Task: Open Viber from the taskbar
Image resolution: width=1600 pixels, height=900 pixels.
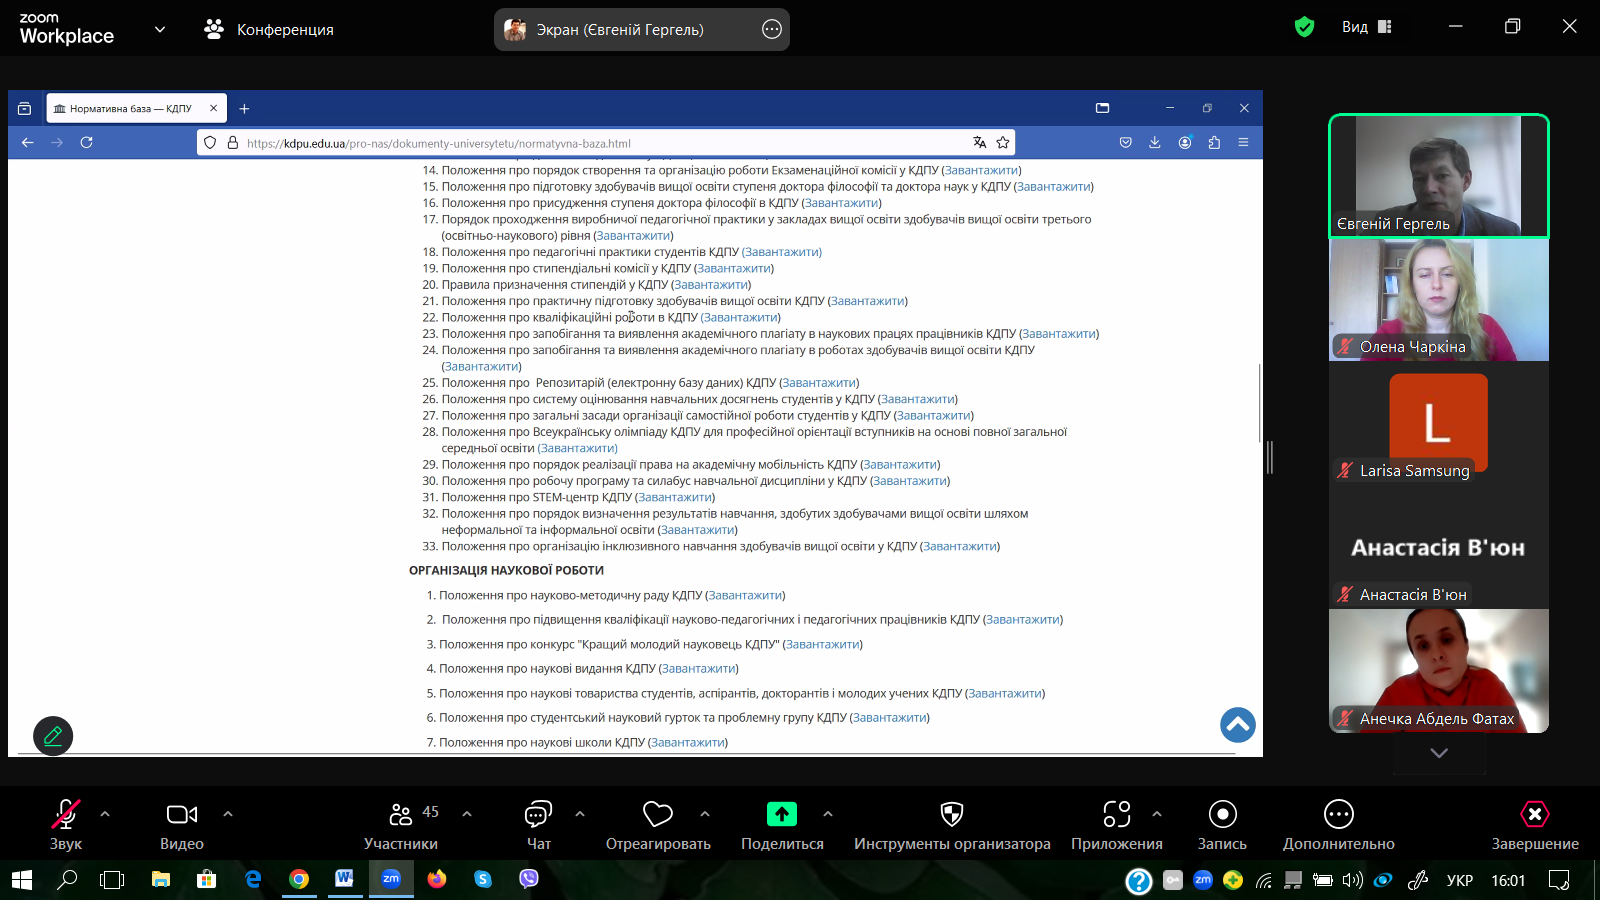Action: 529,879
